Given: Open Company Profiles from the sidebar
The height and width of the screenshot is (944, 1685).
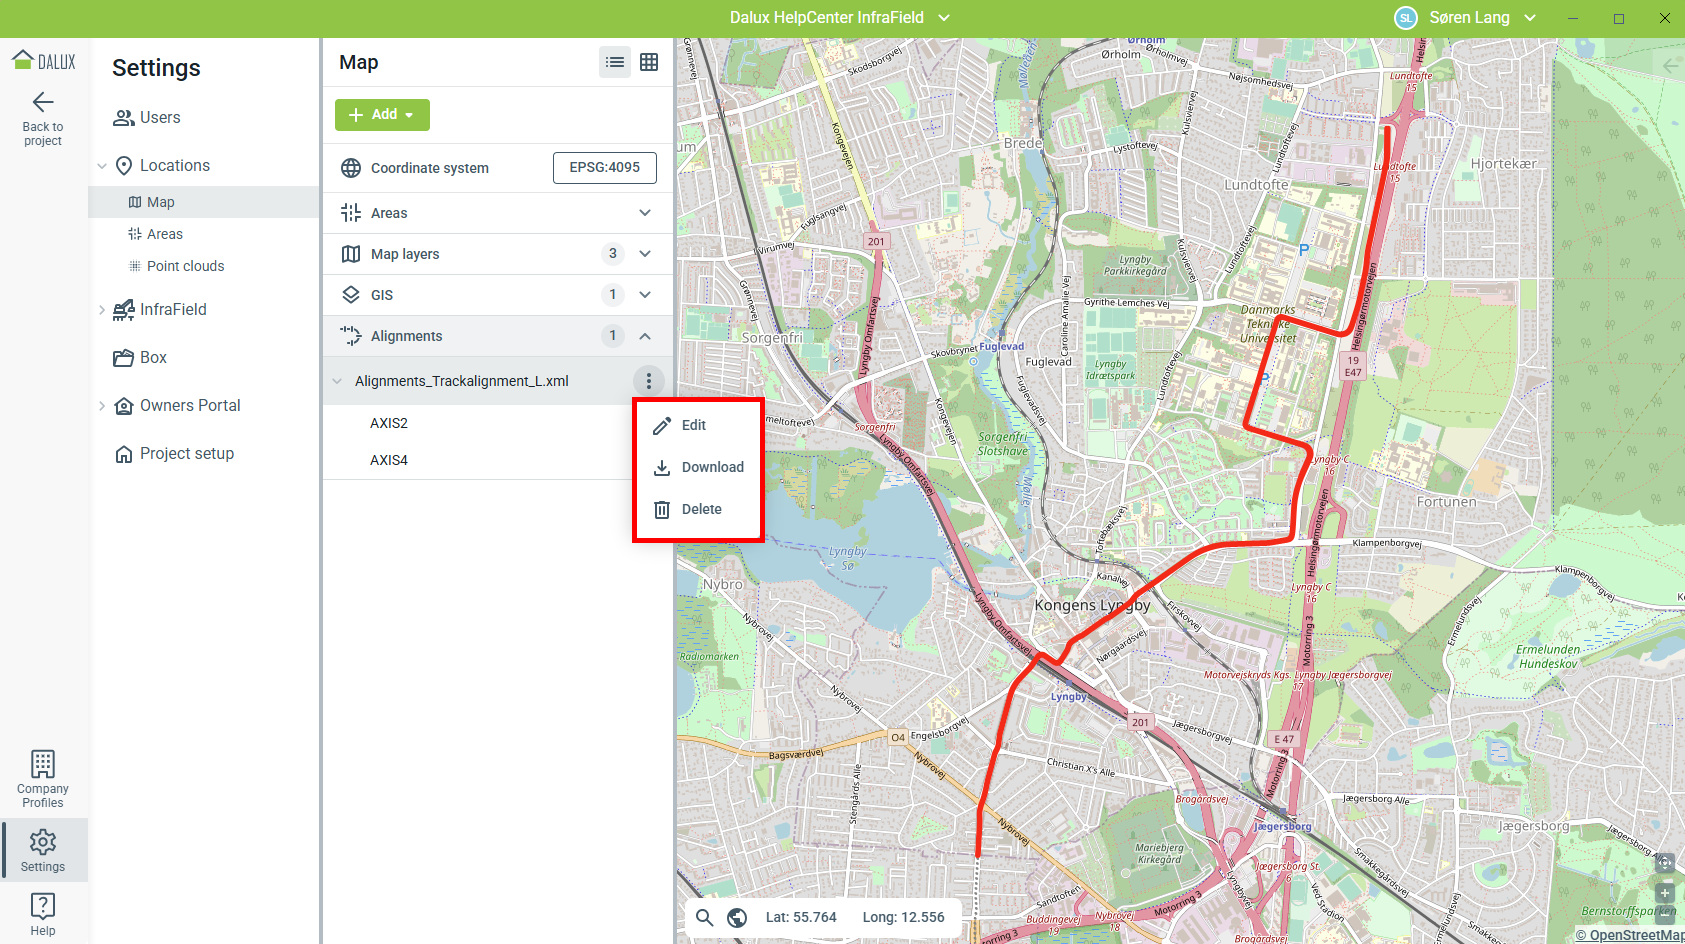Looking at the screenshot, I should [43, 779].
